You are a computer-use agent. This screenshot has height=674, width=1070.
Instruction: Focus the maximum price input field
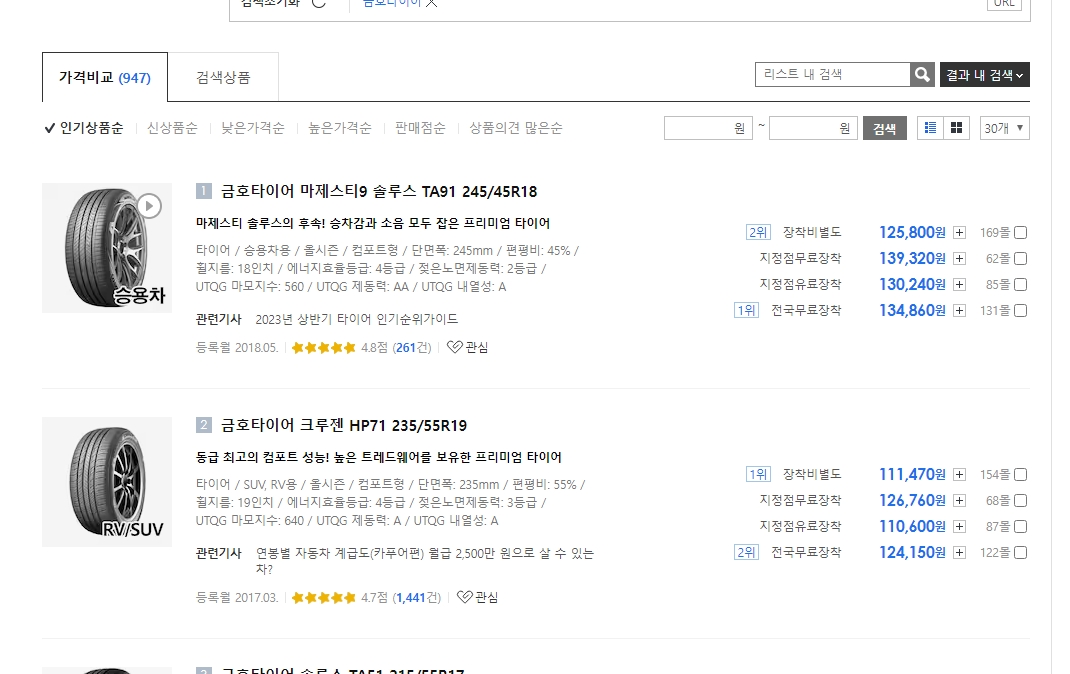[x=813, y=128]
